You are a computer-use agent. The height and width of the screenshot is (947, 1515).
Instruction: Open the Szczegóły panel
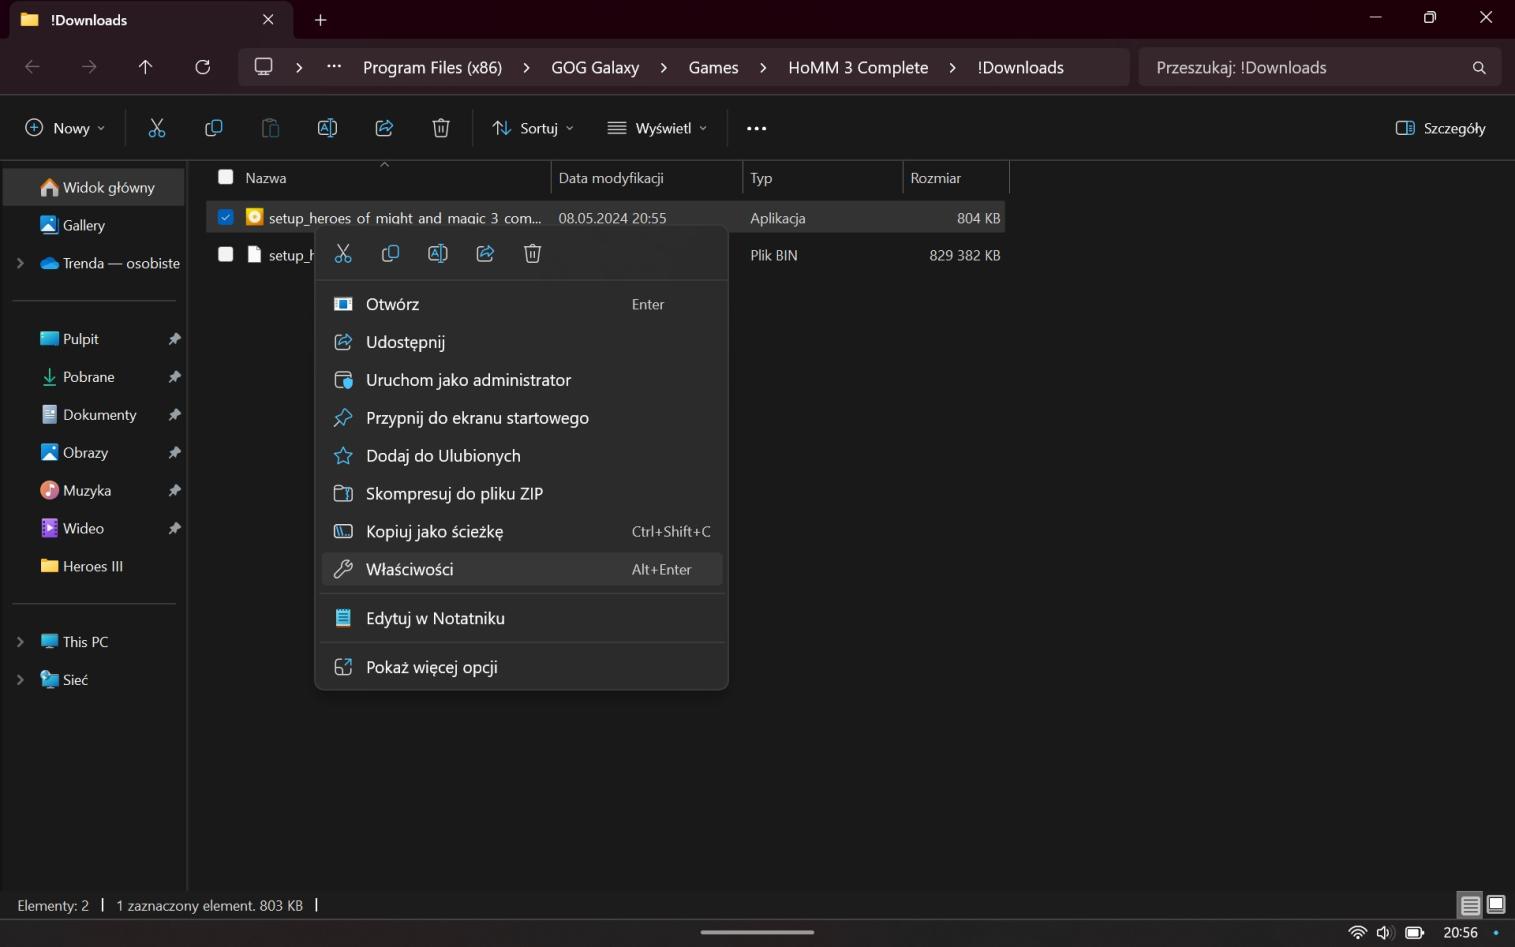[1440, 128]
